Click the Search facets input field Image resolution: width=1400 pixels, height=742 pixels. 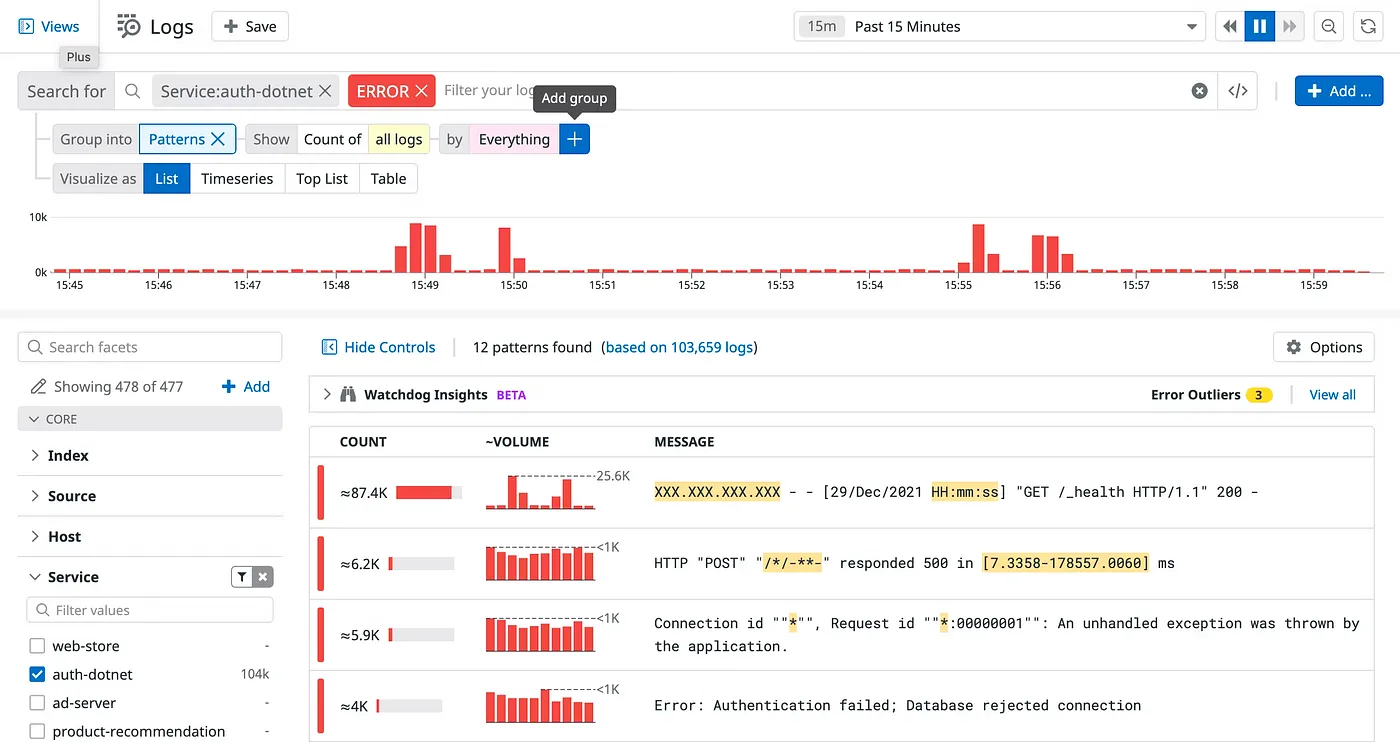point(150,347)
